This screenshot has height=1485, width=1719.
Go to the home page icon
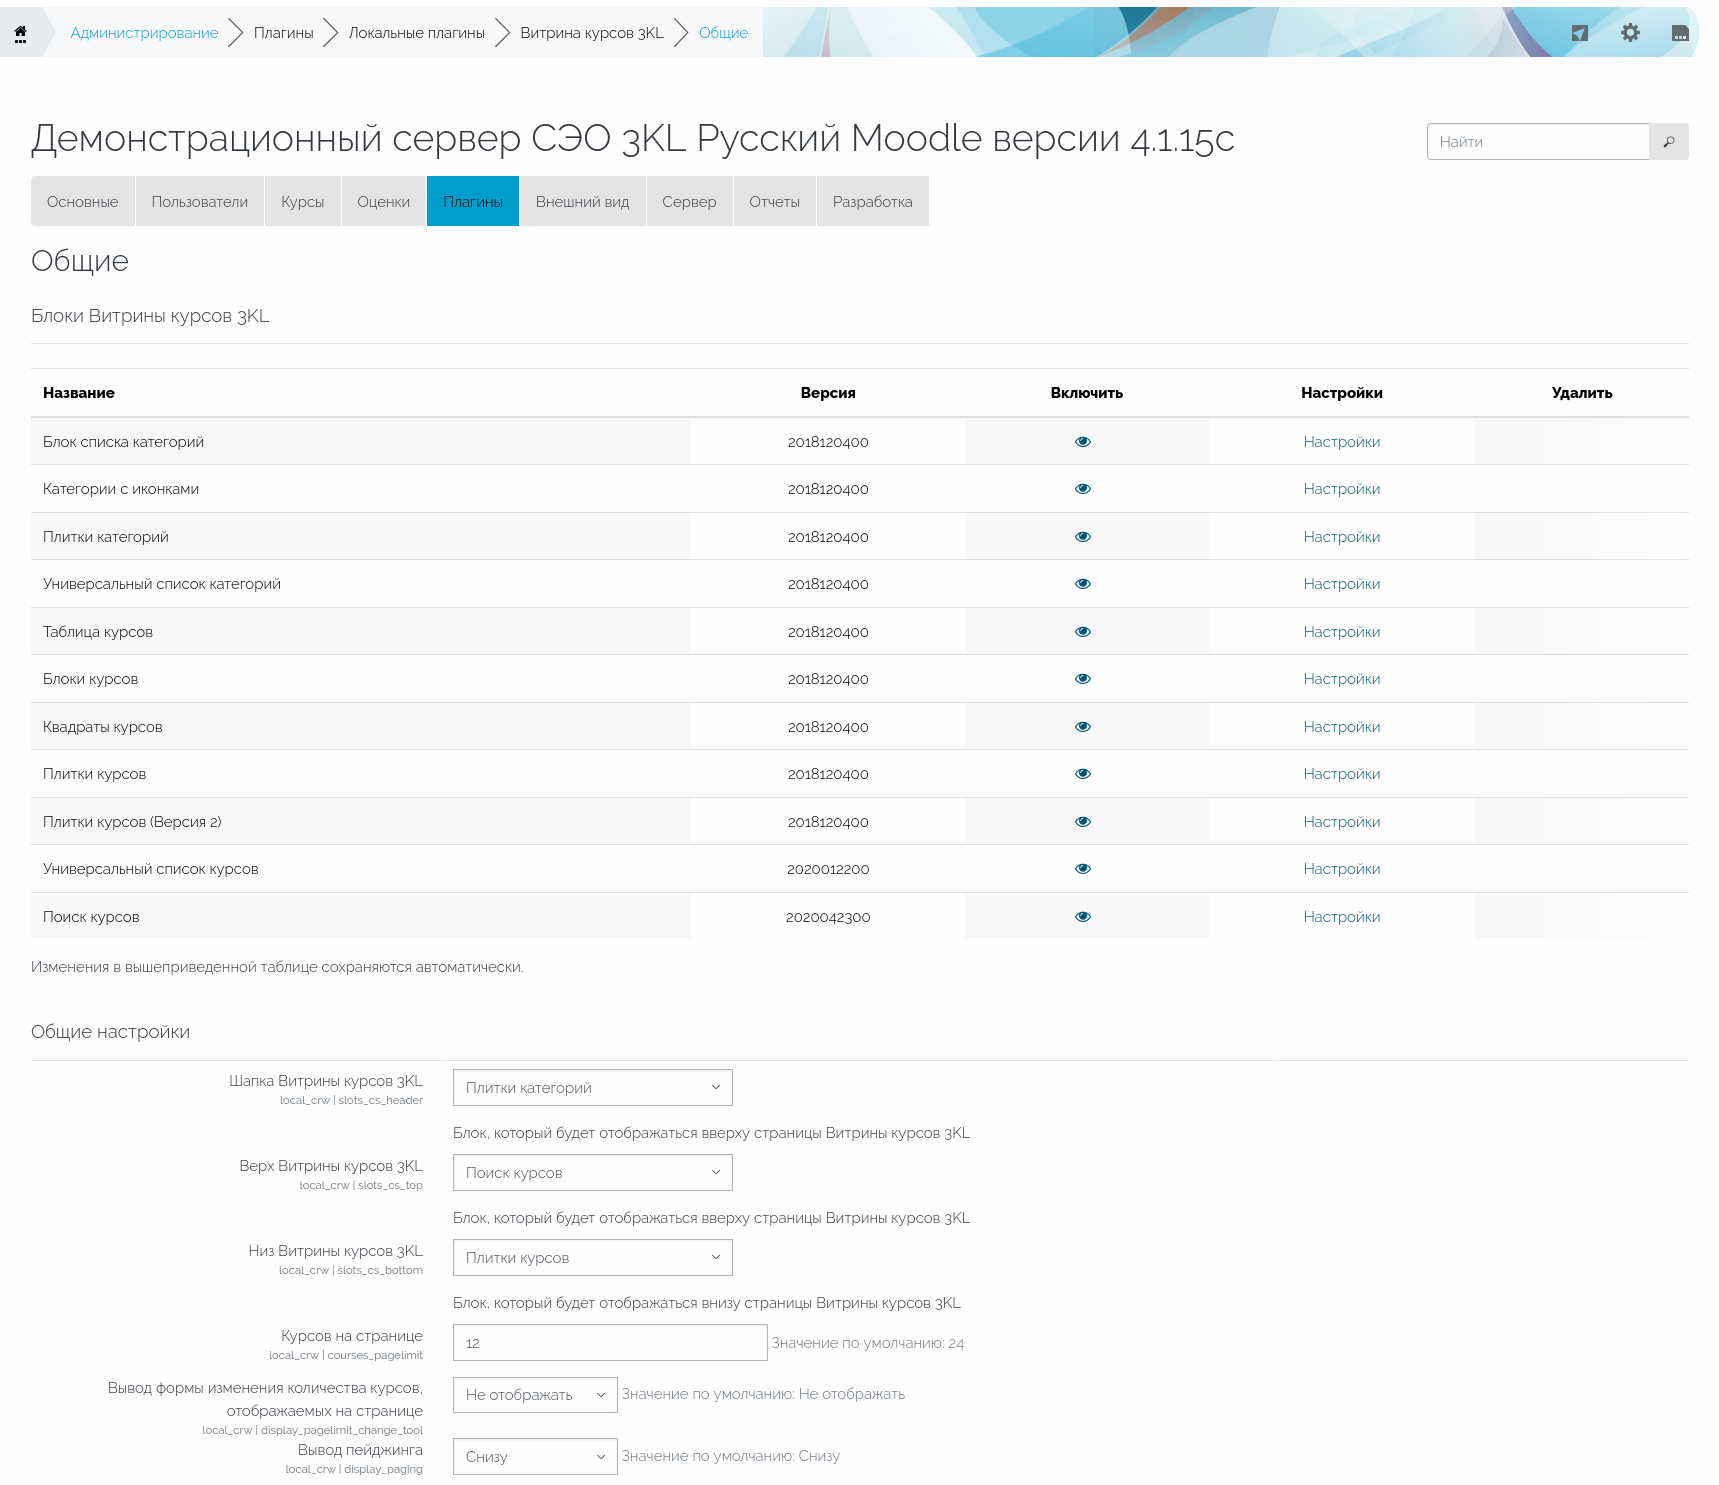pyautogui.click(x=20, y=33)
